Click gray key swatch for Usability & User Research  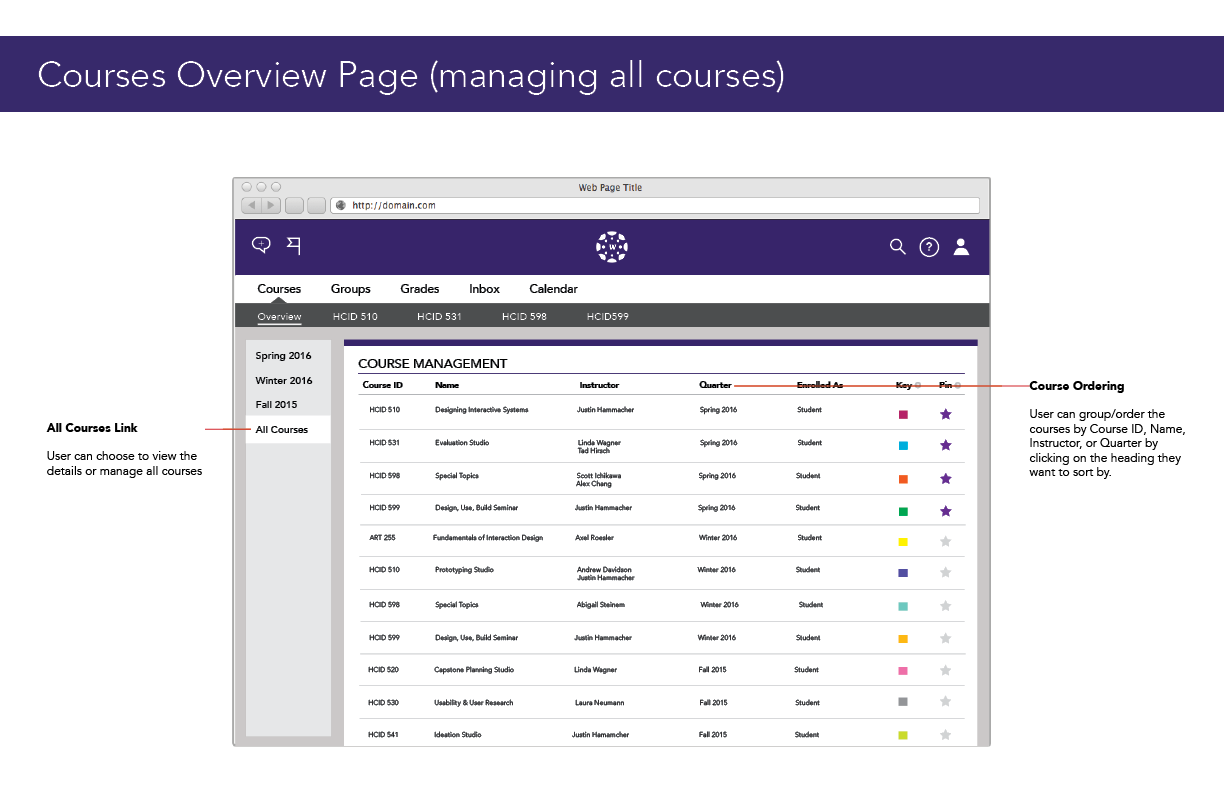pos(903,702)
